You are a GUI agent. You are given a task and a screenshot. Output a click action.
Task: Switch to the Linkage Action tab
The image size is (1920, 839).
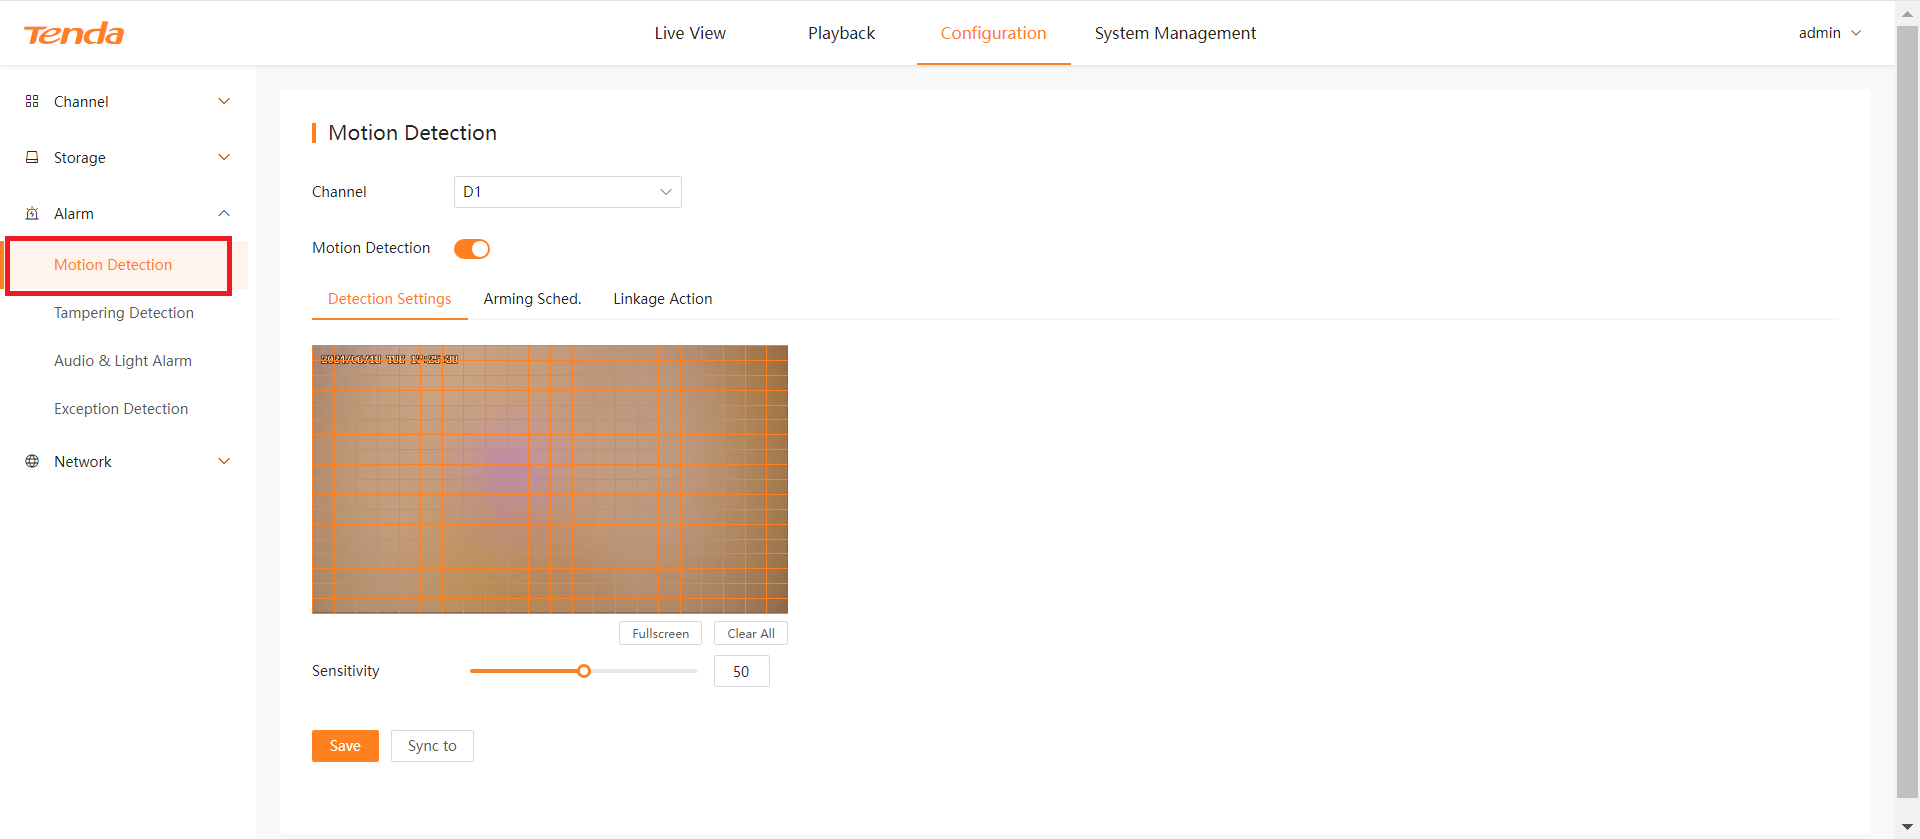662,299
